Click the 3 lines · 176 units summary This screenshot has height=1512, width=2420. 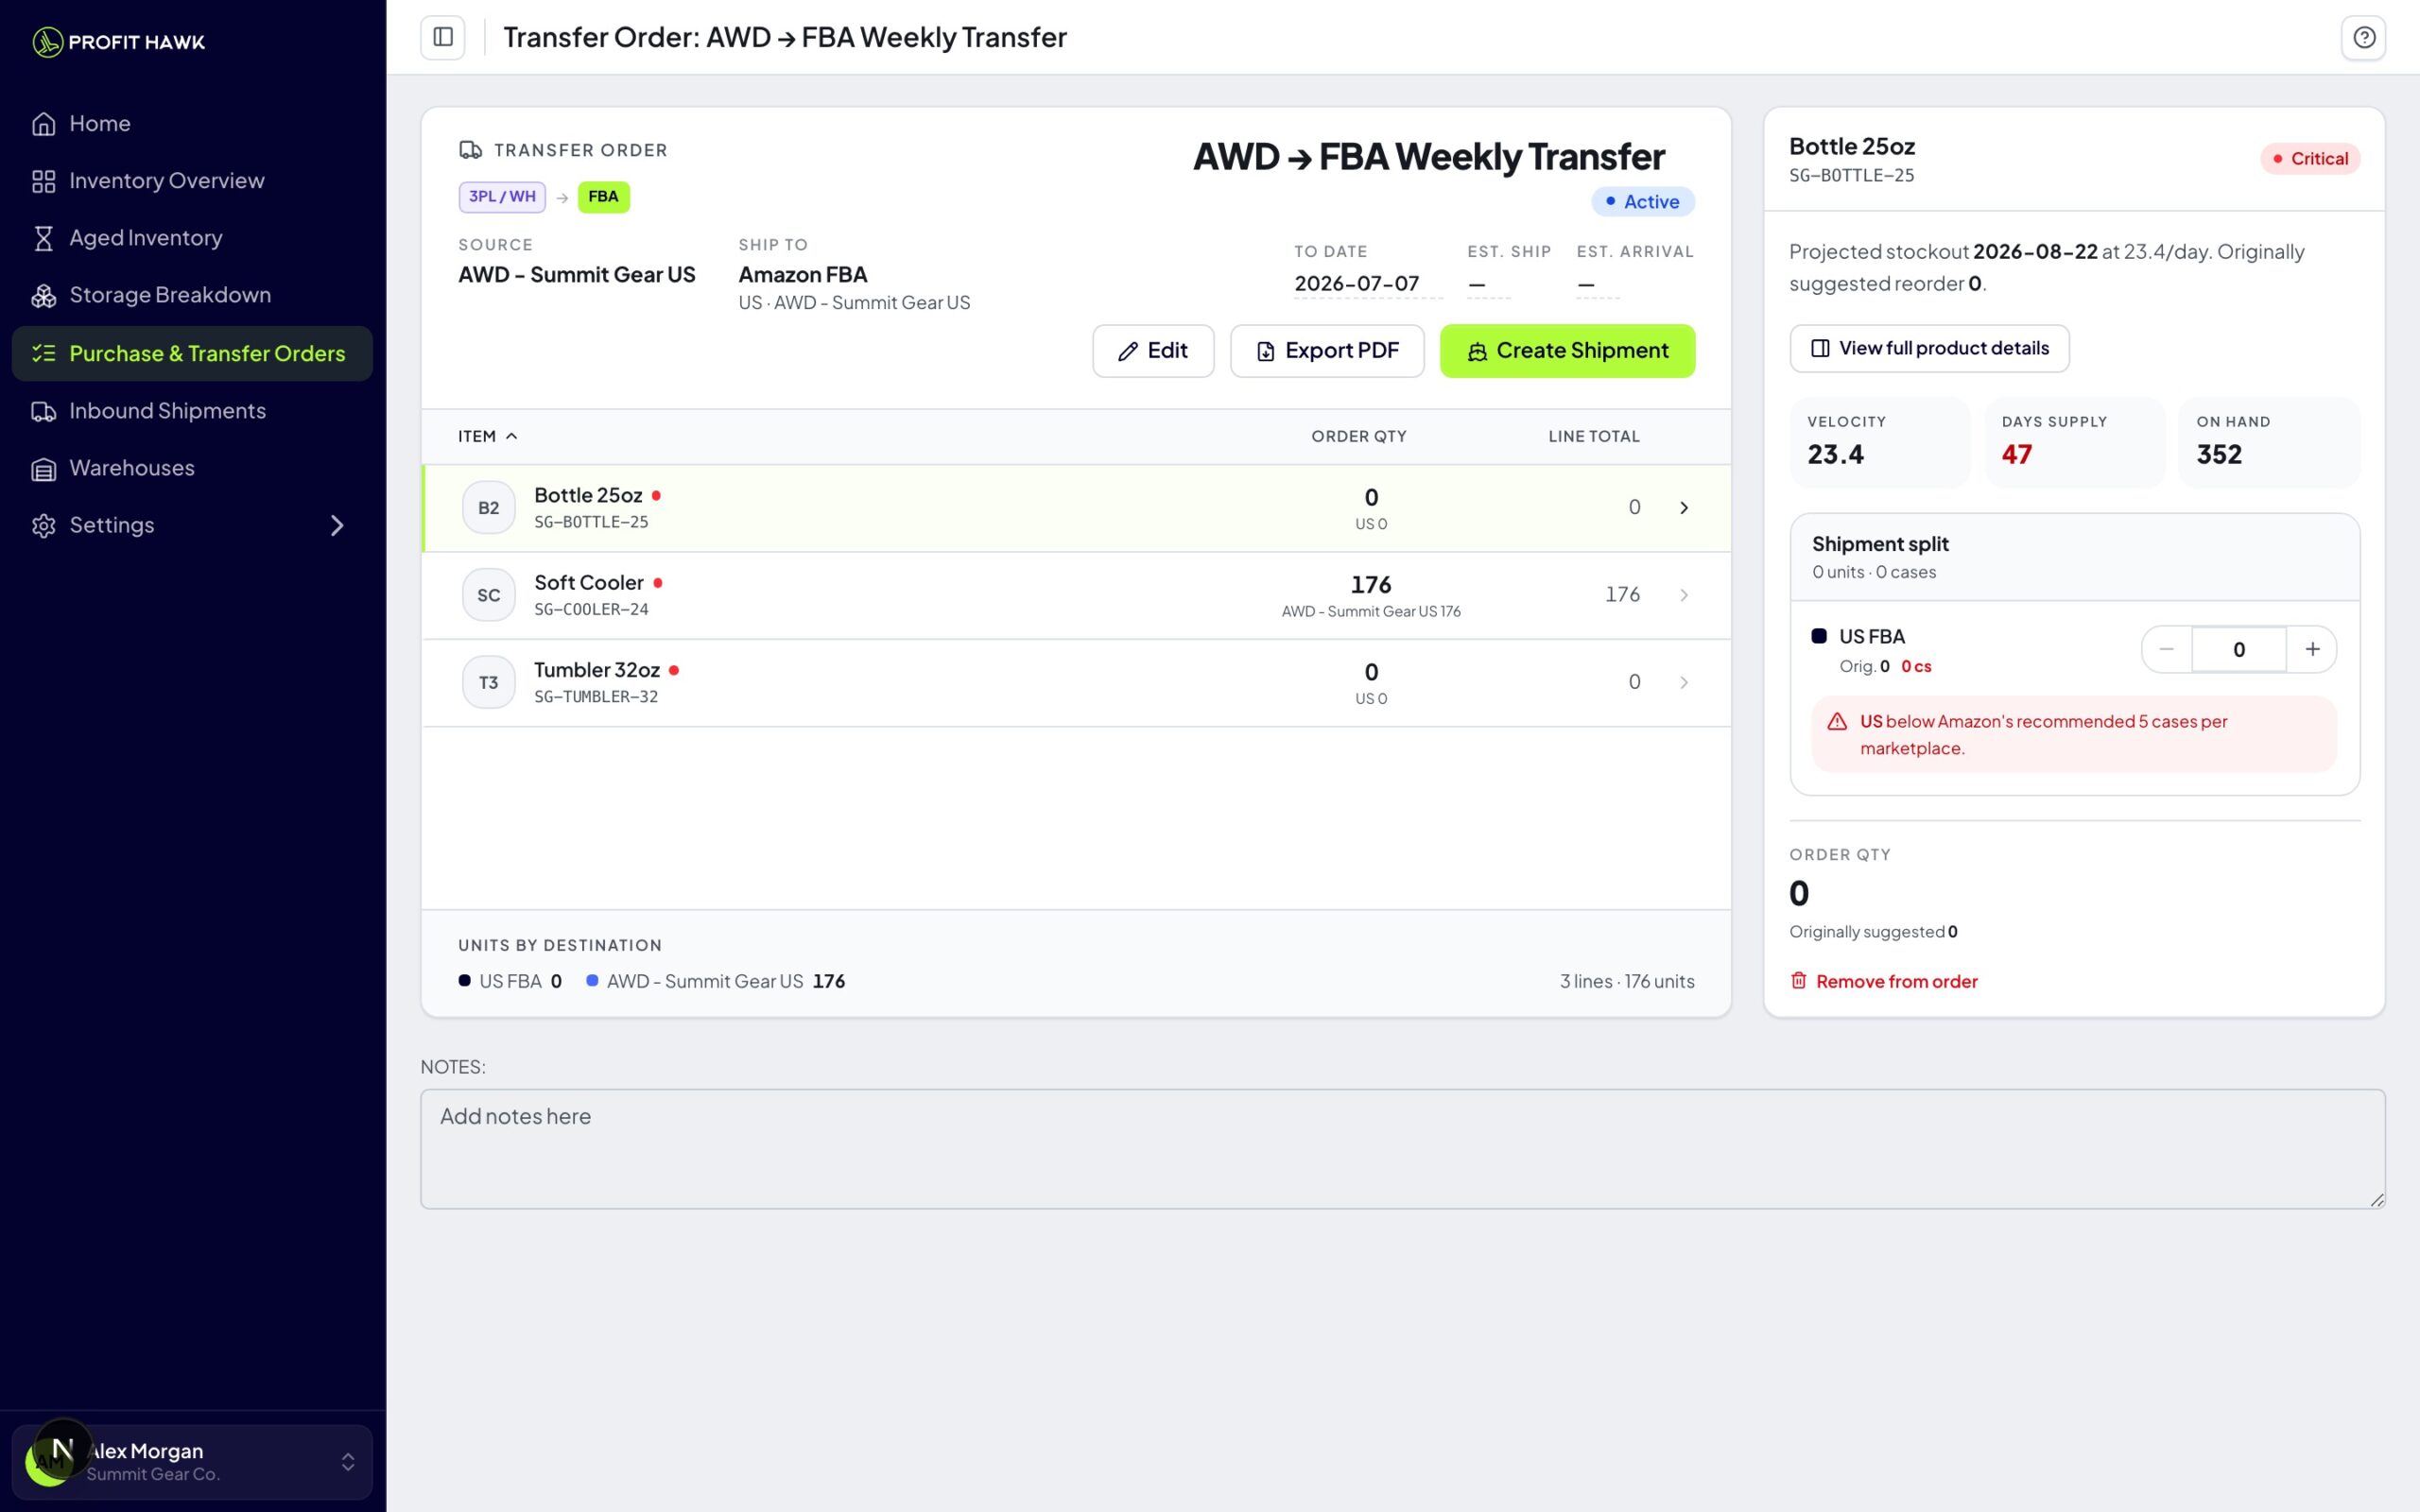[x=1627, y=981]
